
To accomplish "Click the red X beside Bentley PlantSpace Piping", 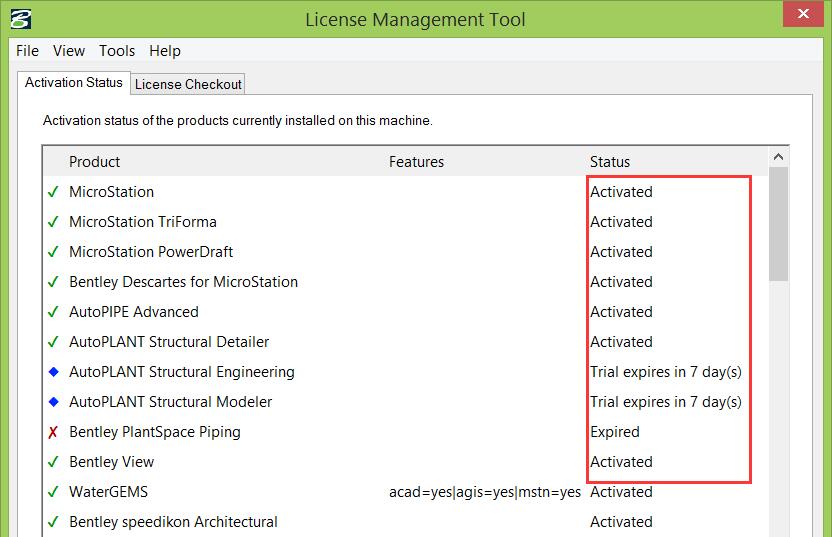I will tap(53, 432).
